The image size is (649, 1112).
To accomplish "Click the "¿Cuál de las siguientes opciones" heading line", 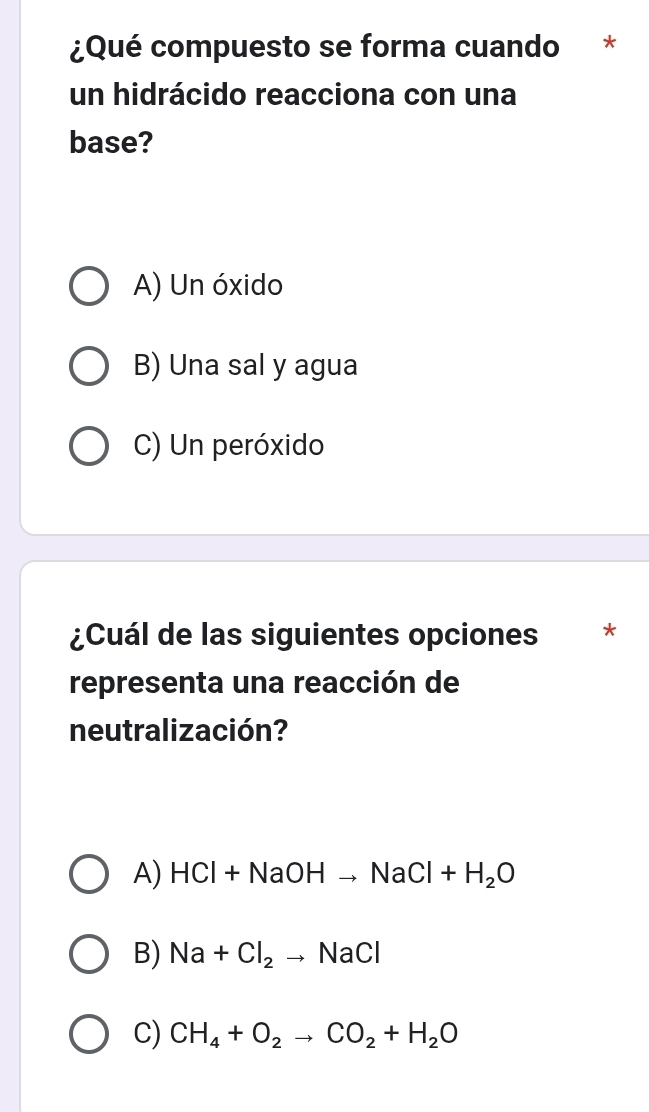I will click(x=303, y=635).
